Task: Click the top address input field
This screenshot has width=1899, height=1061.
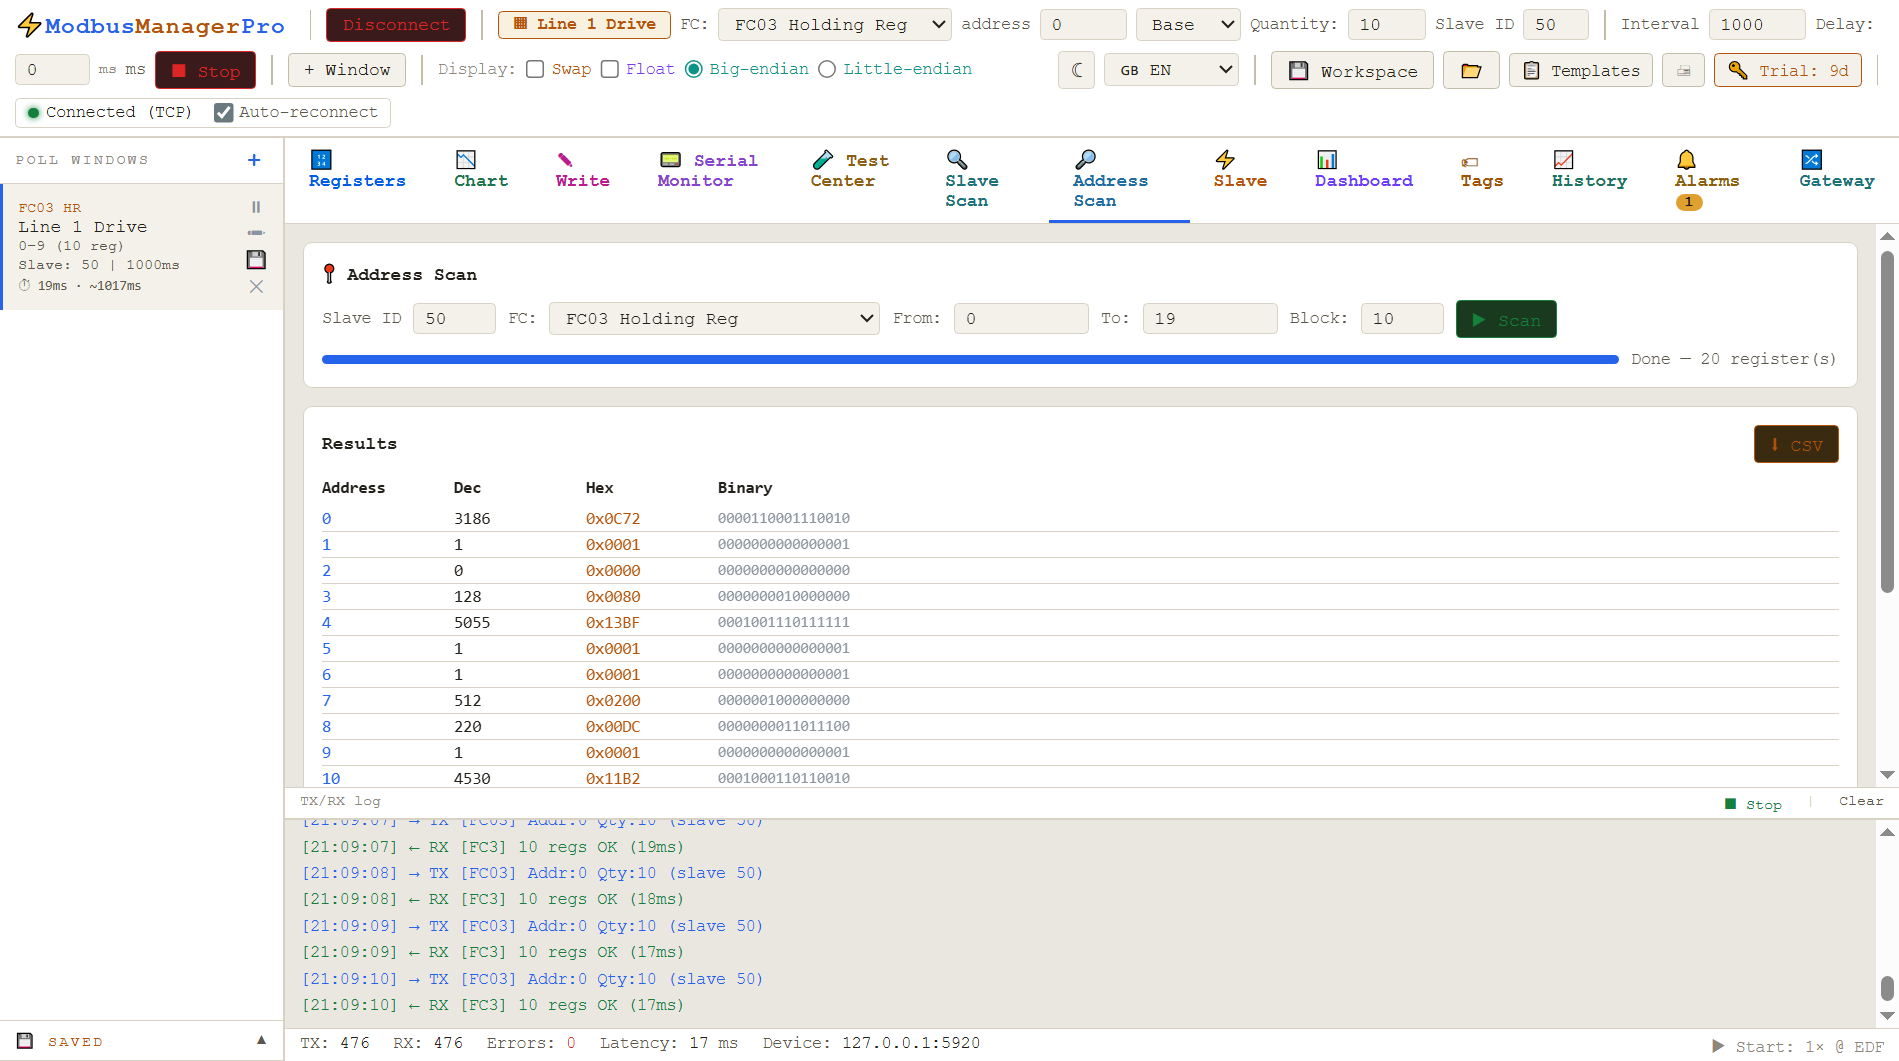Action: click(1083, 25)
